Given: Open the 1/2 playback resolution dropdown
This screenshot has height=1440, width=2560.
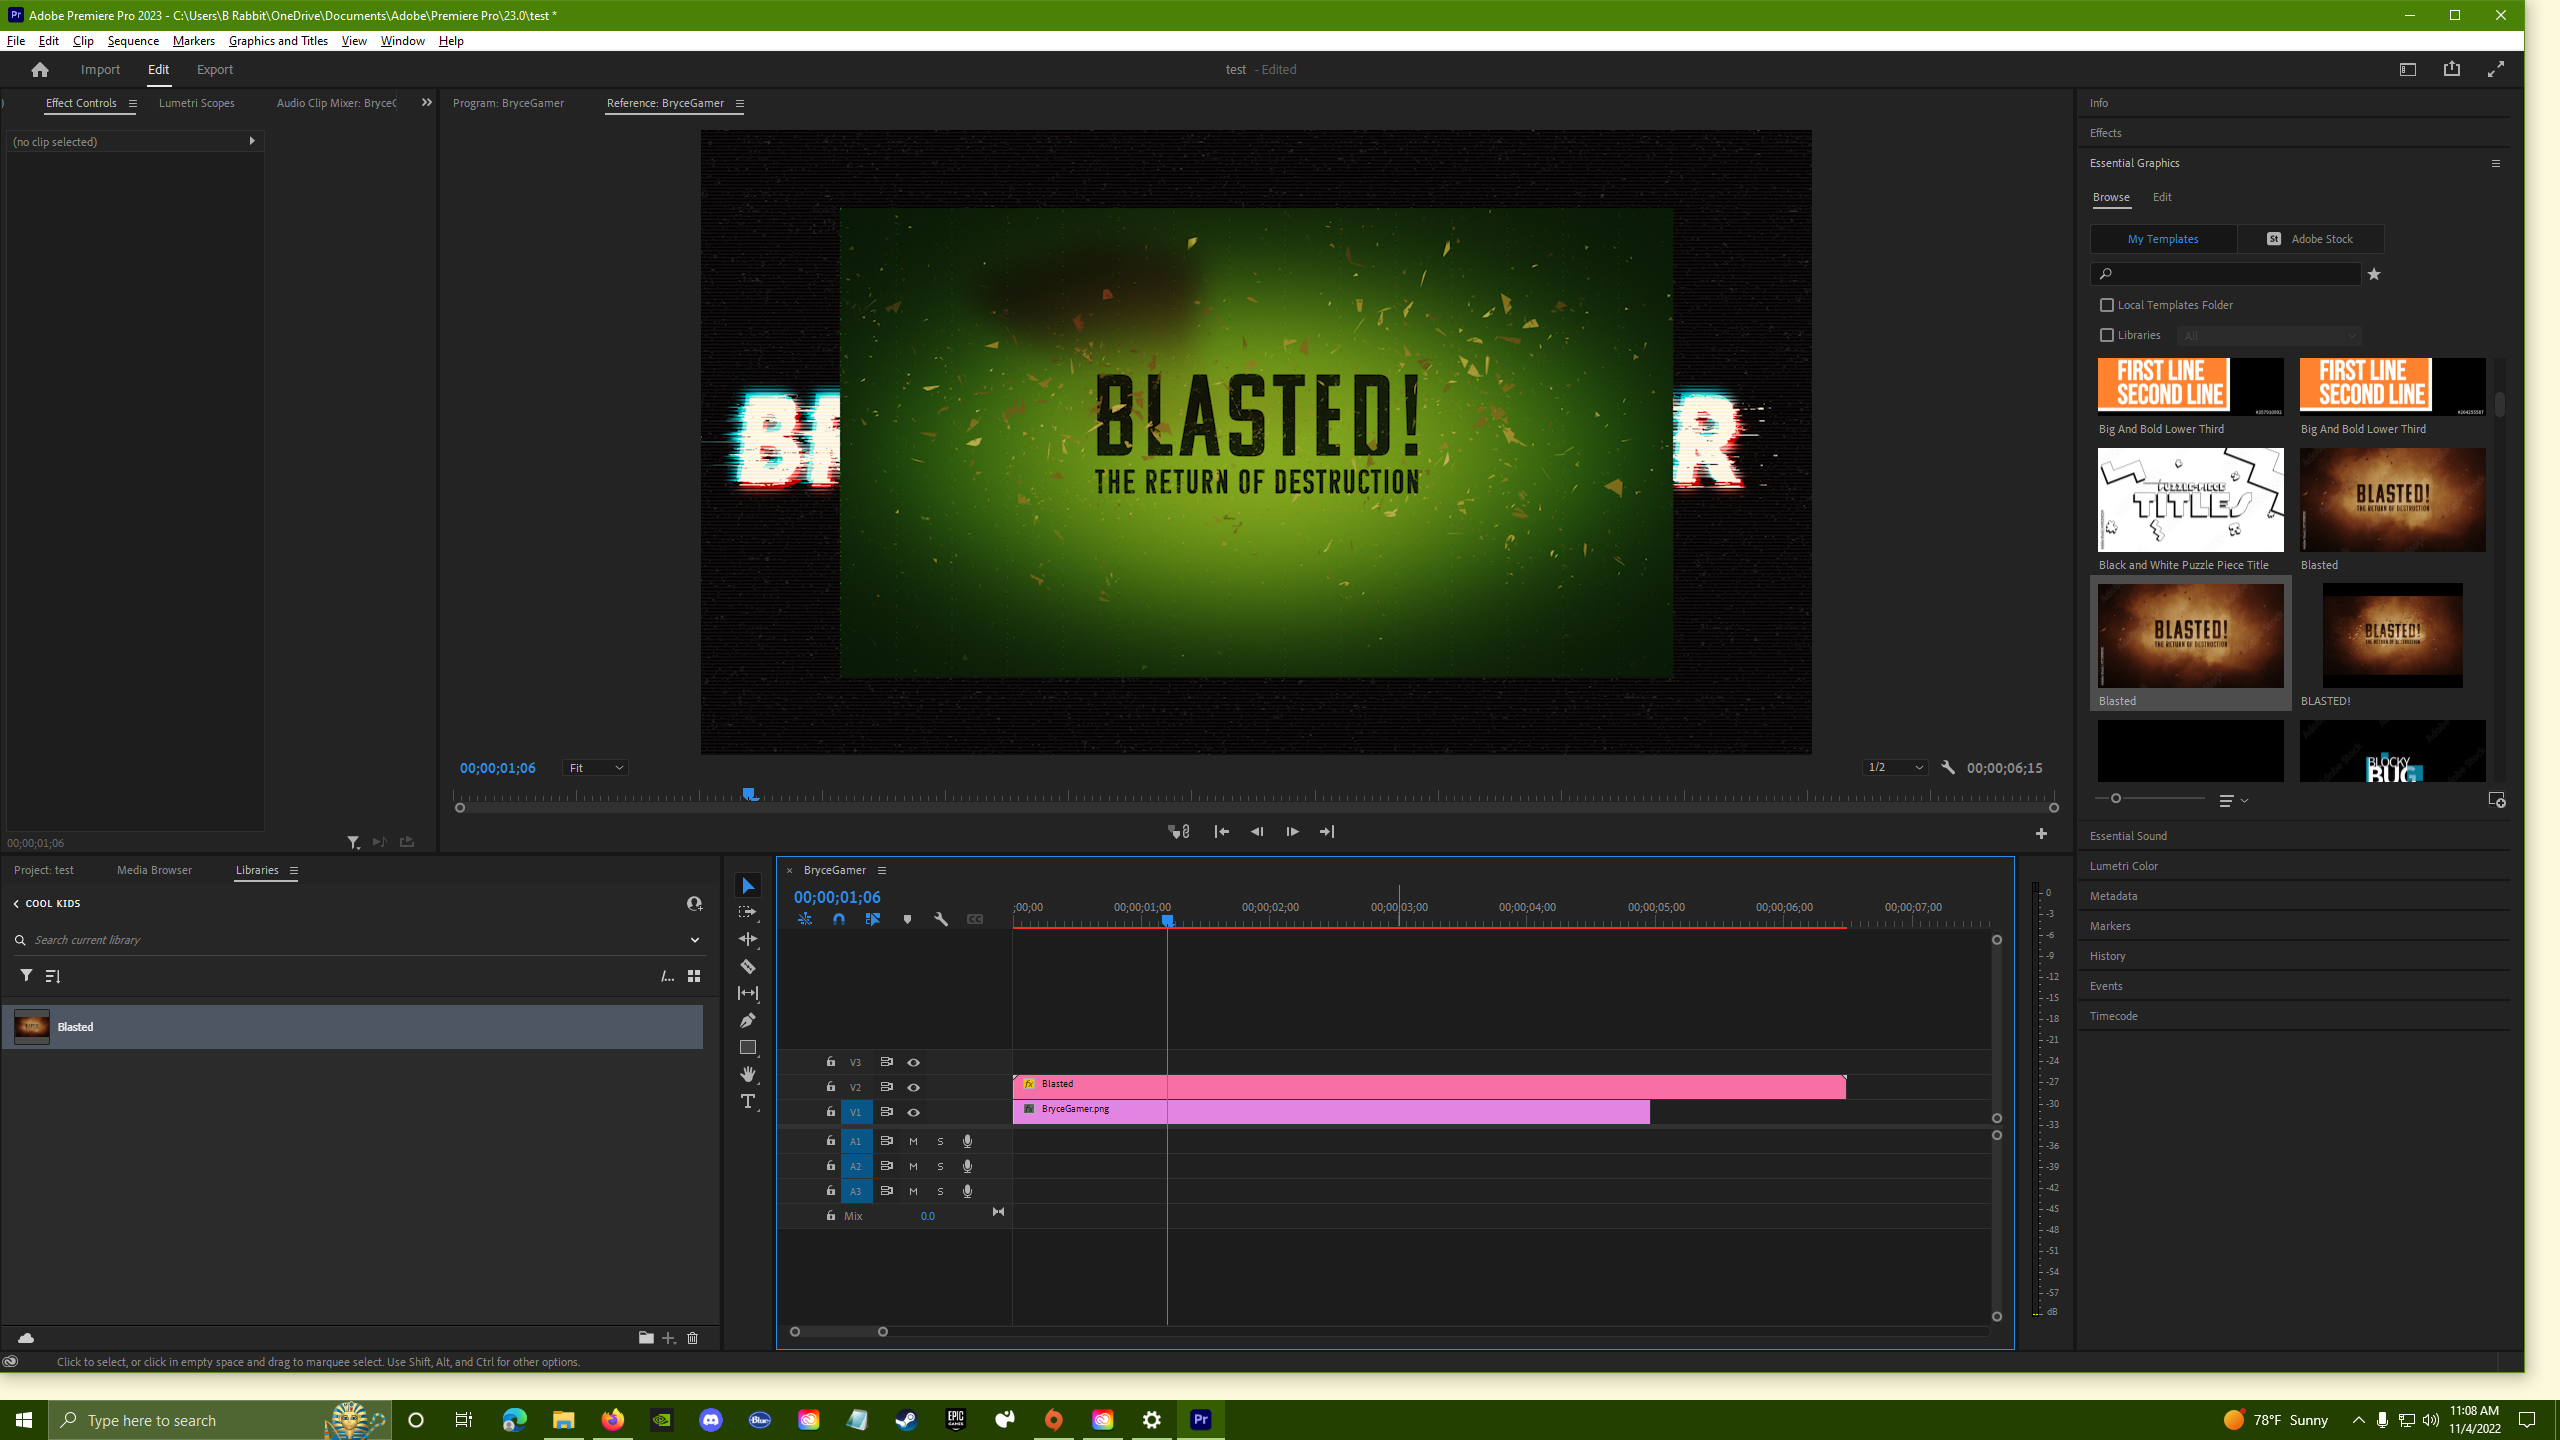Looking at the screenshot, I should pyautogui.click(x=1894, y=768).
